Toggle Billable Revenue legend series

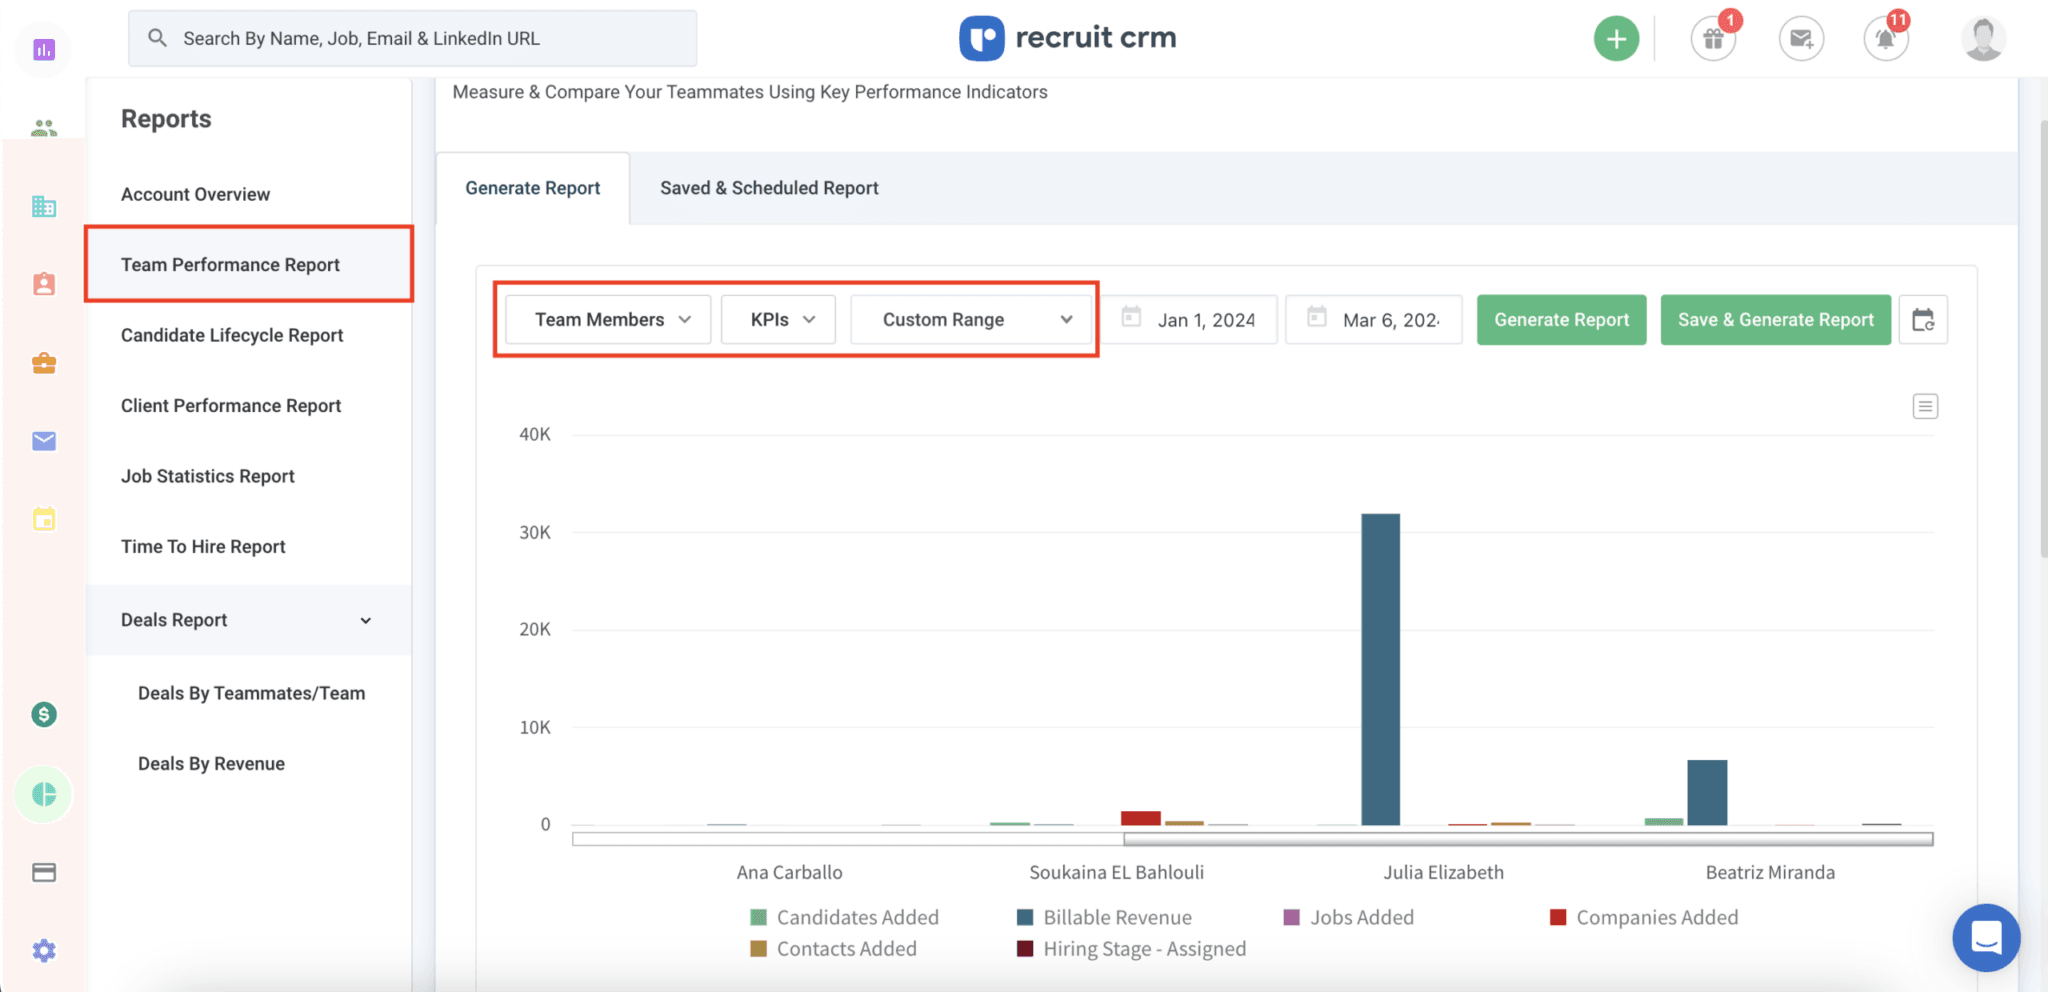tap(1116, 917)
